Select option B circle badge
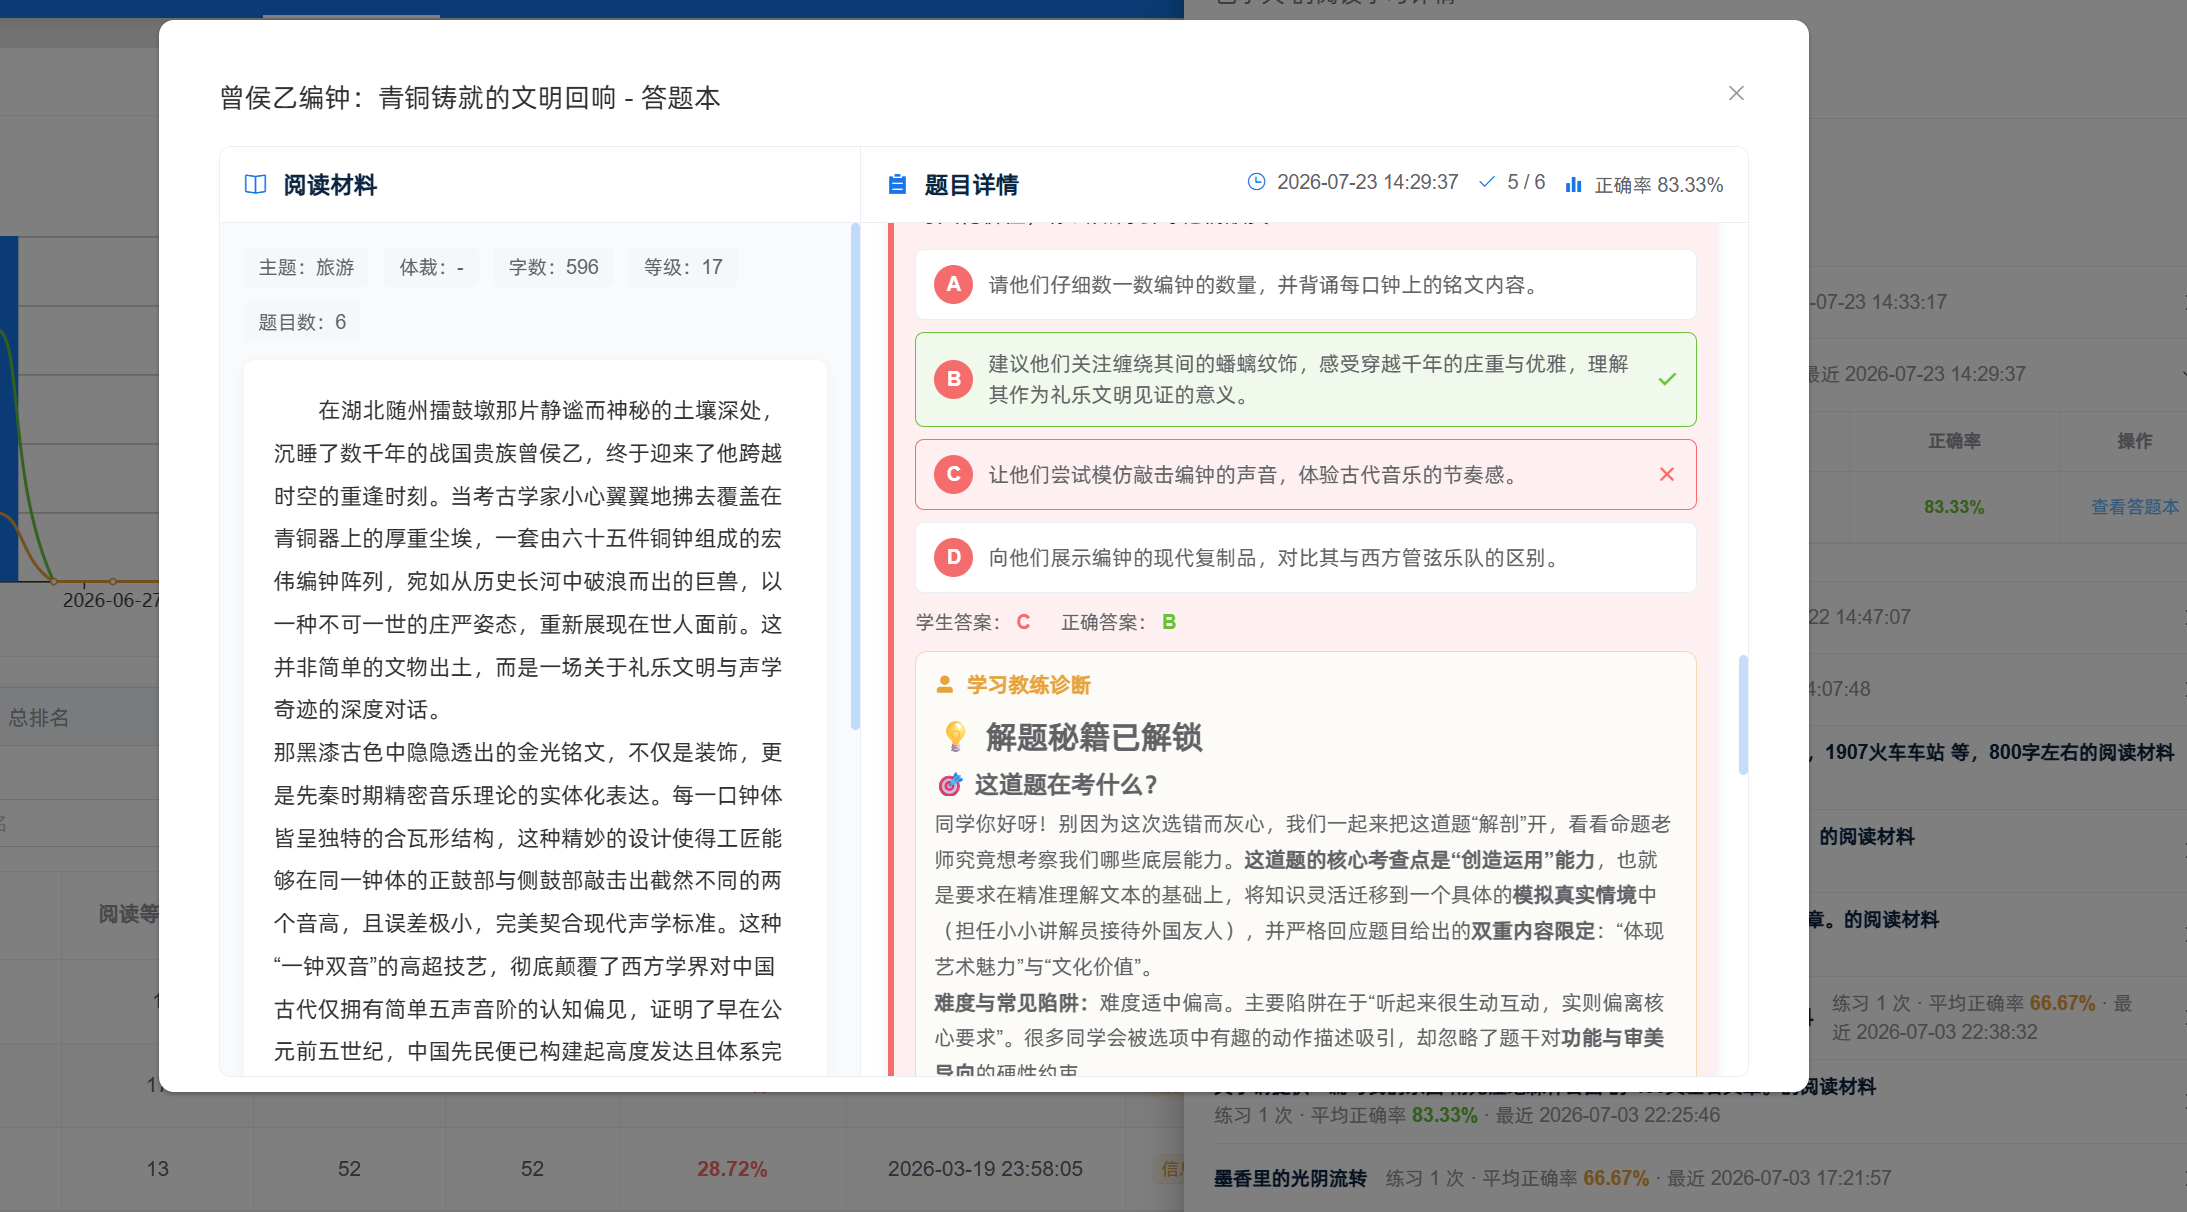The image size is (2187, 1212). [953, 380]
